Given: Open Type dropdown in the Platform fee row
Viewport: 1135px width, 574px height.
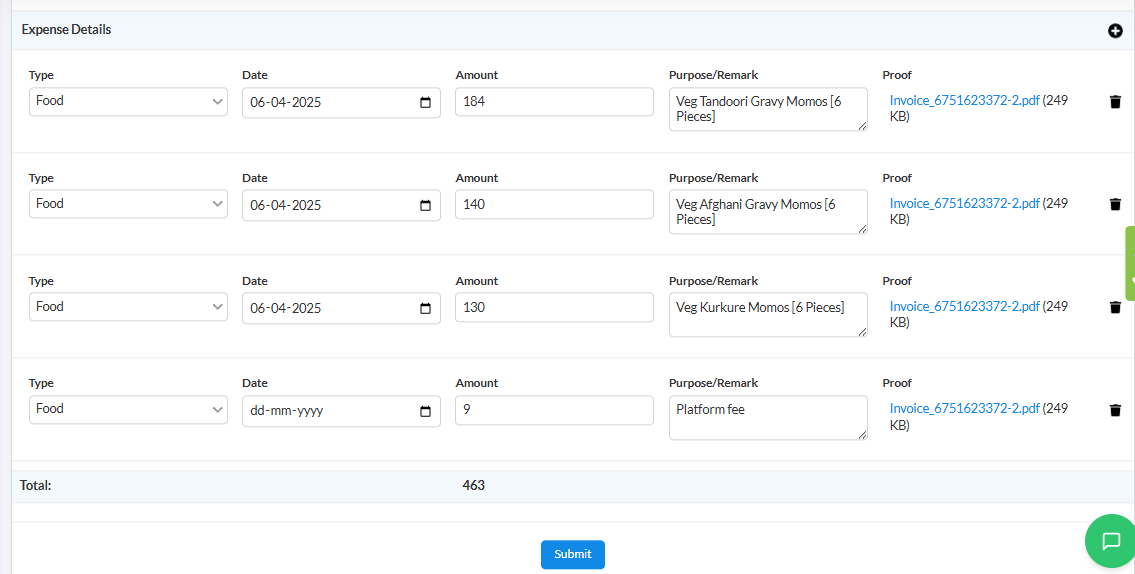Looking at the screenshot, I should tap(128, 409).
